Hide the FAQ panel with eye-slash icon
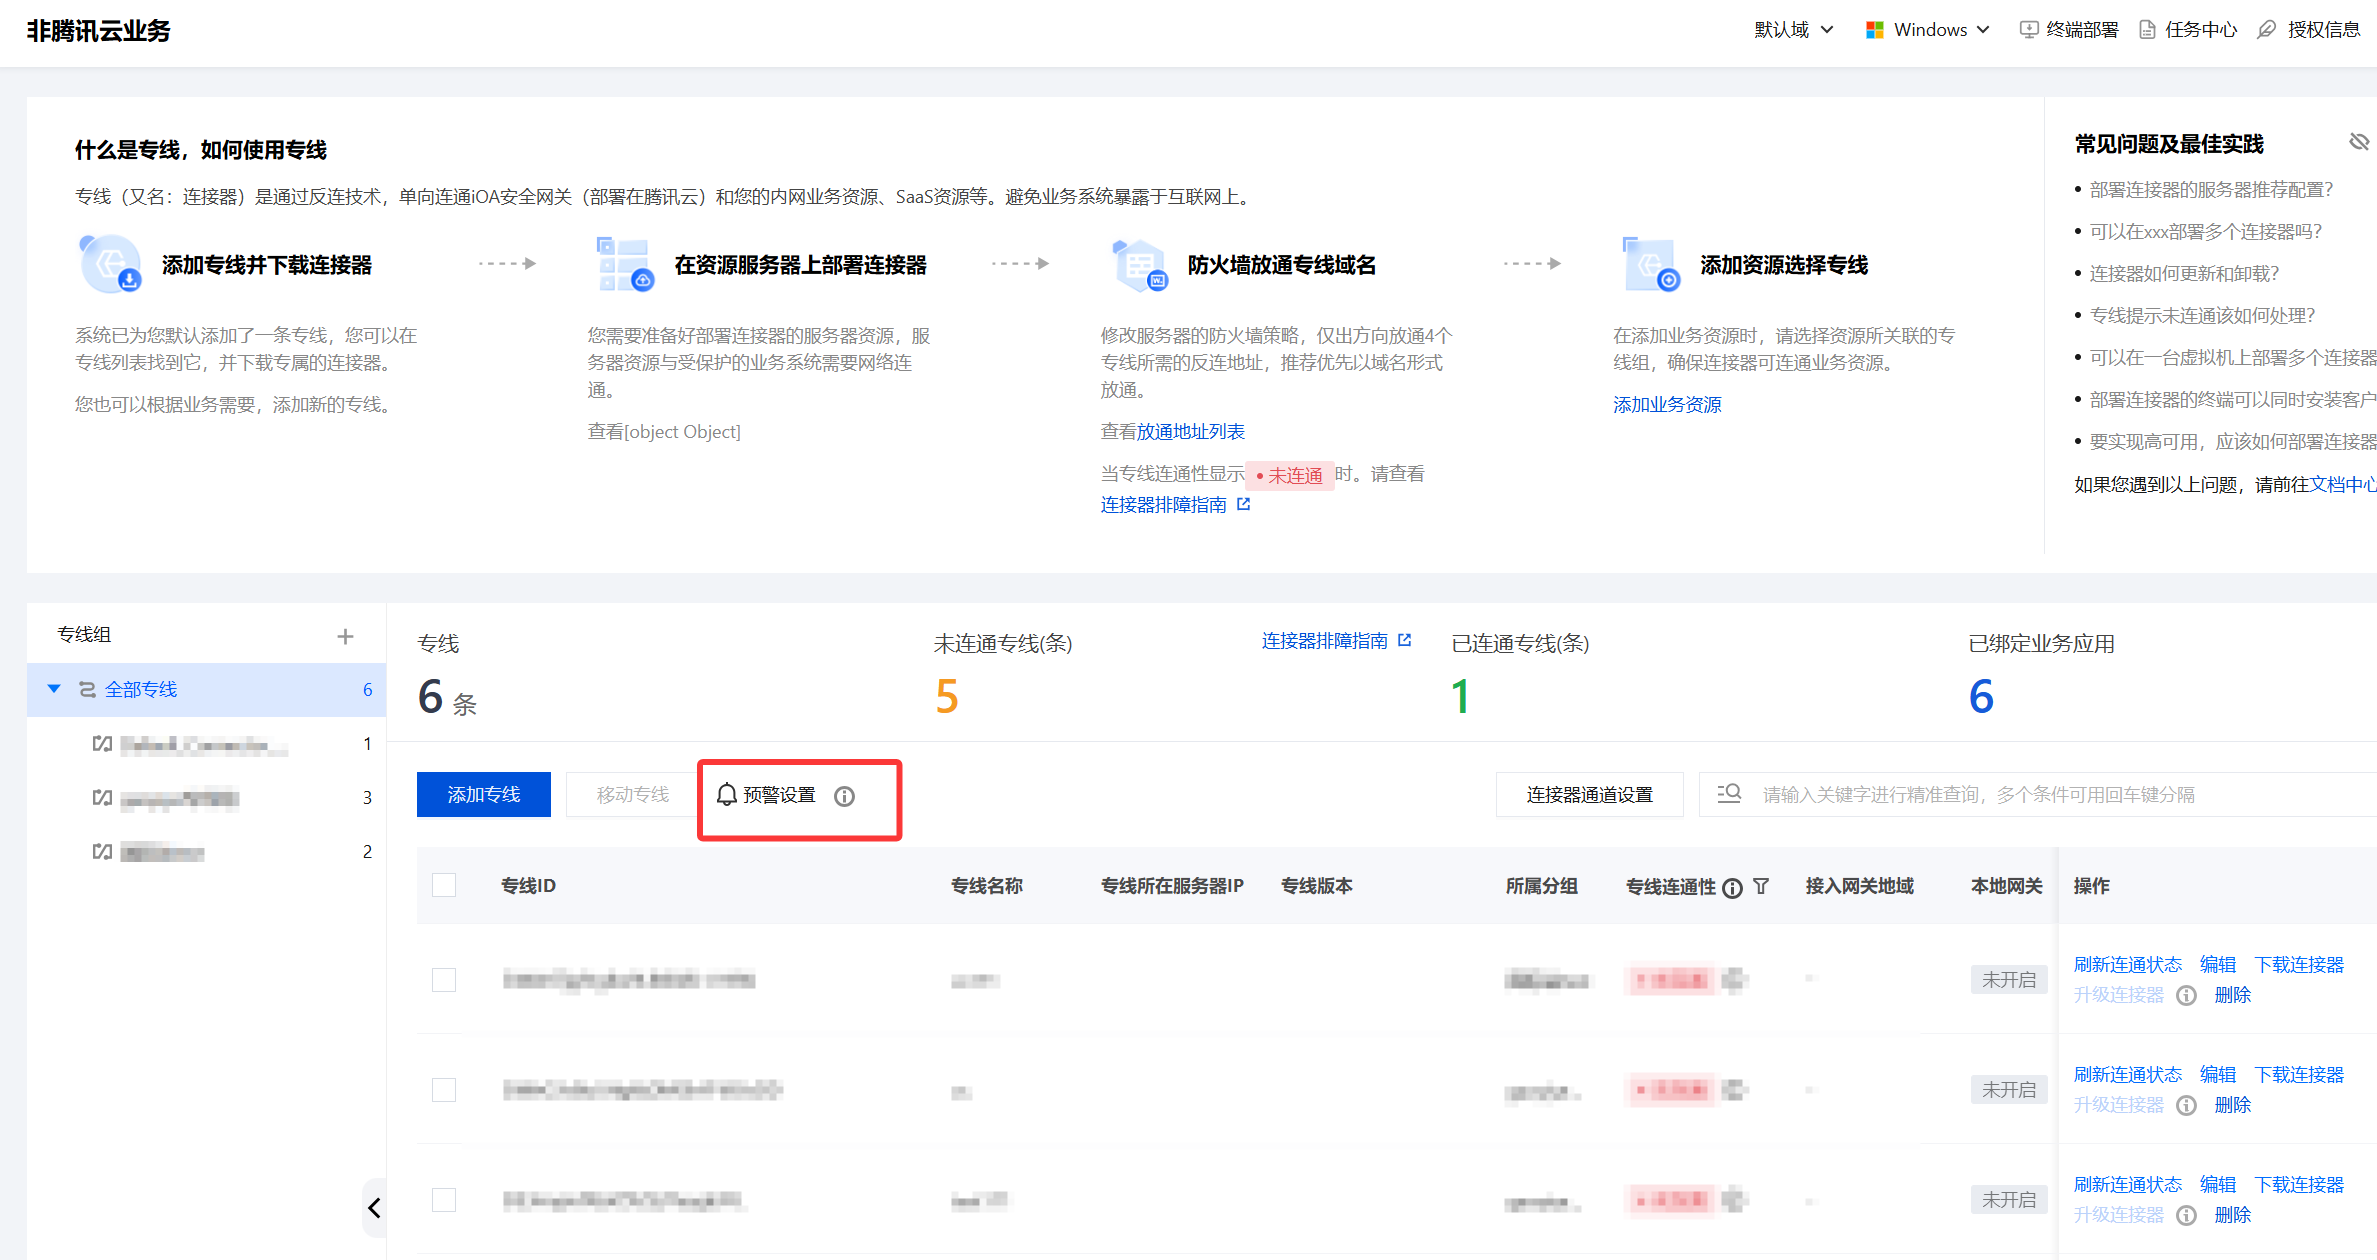The width and height of the screenshot is (2377, 1260). click(x=2359, y=142)
